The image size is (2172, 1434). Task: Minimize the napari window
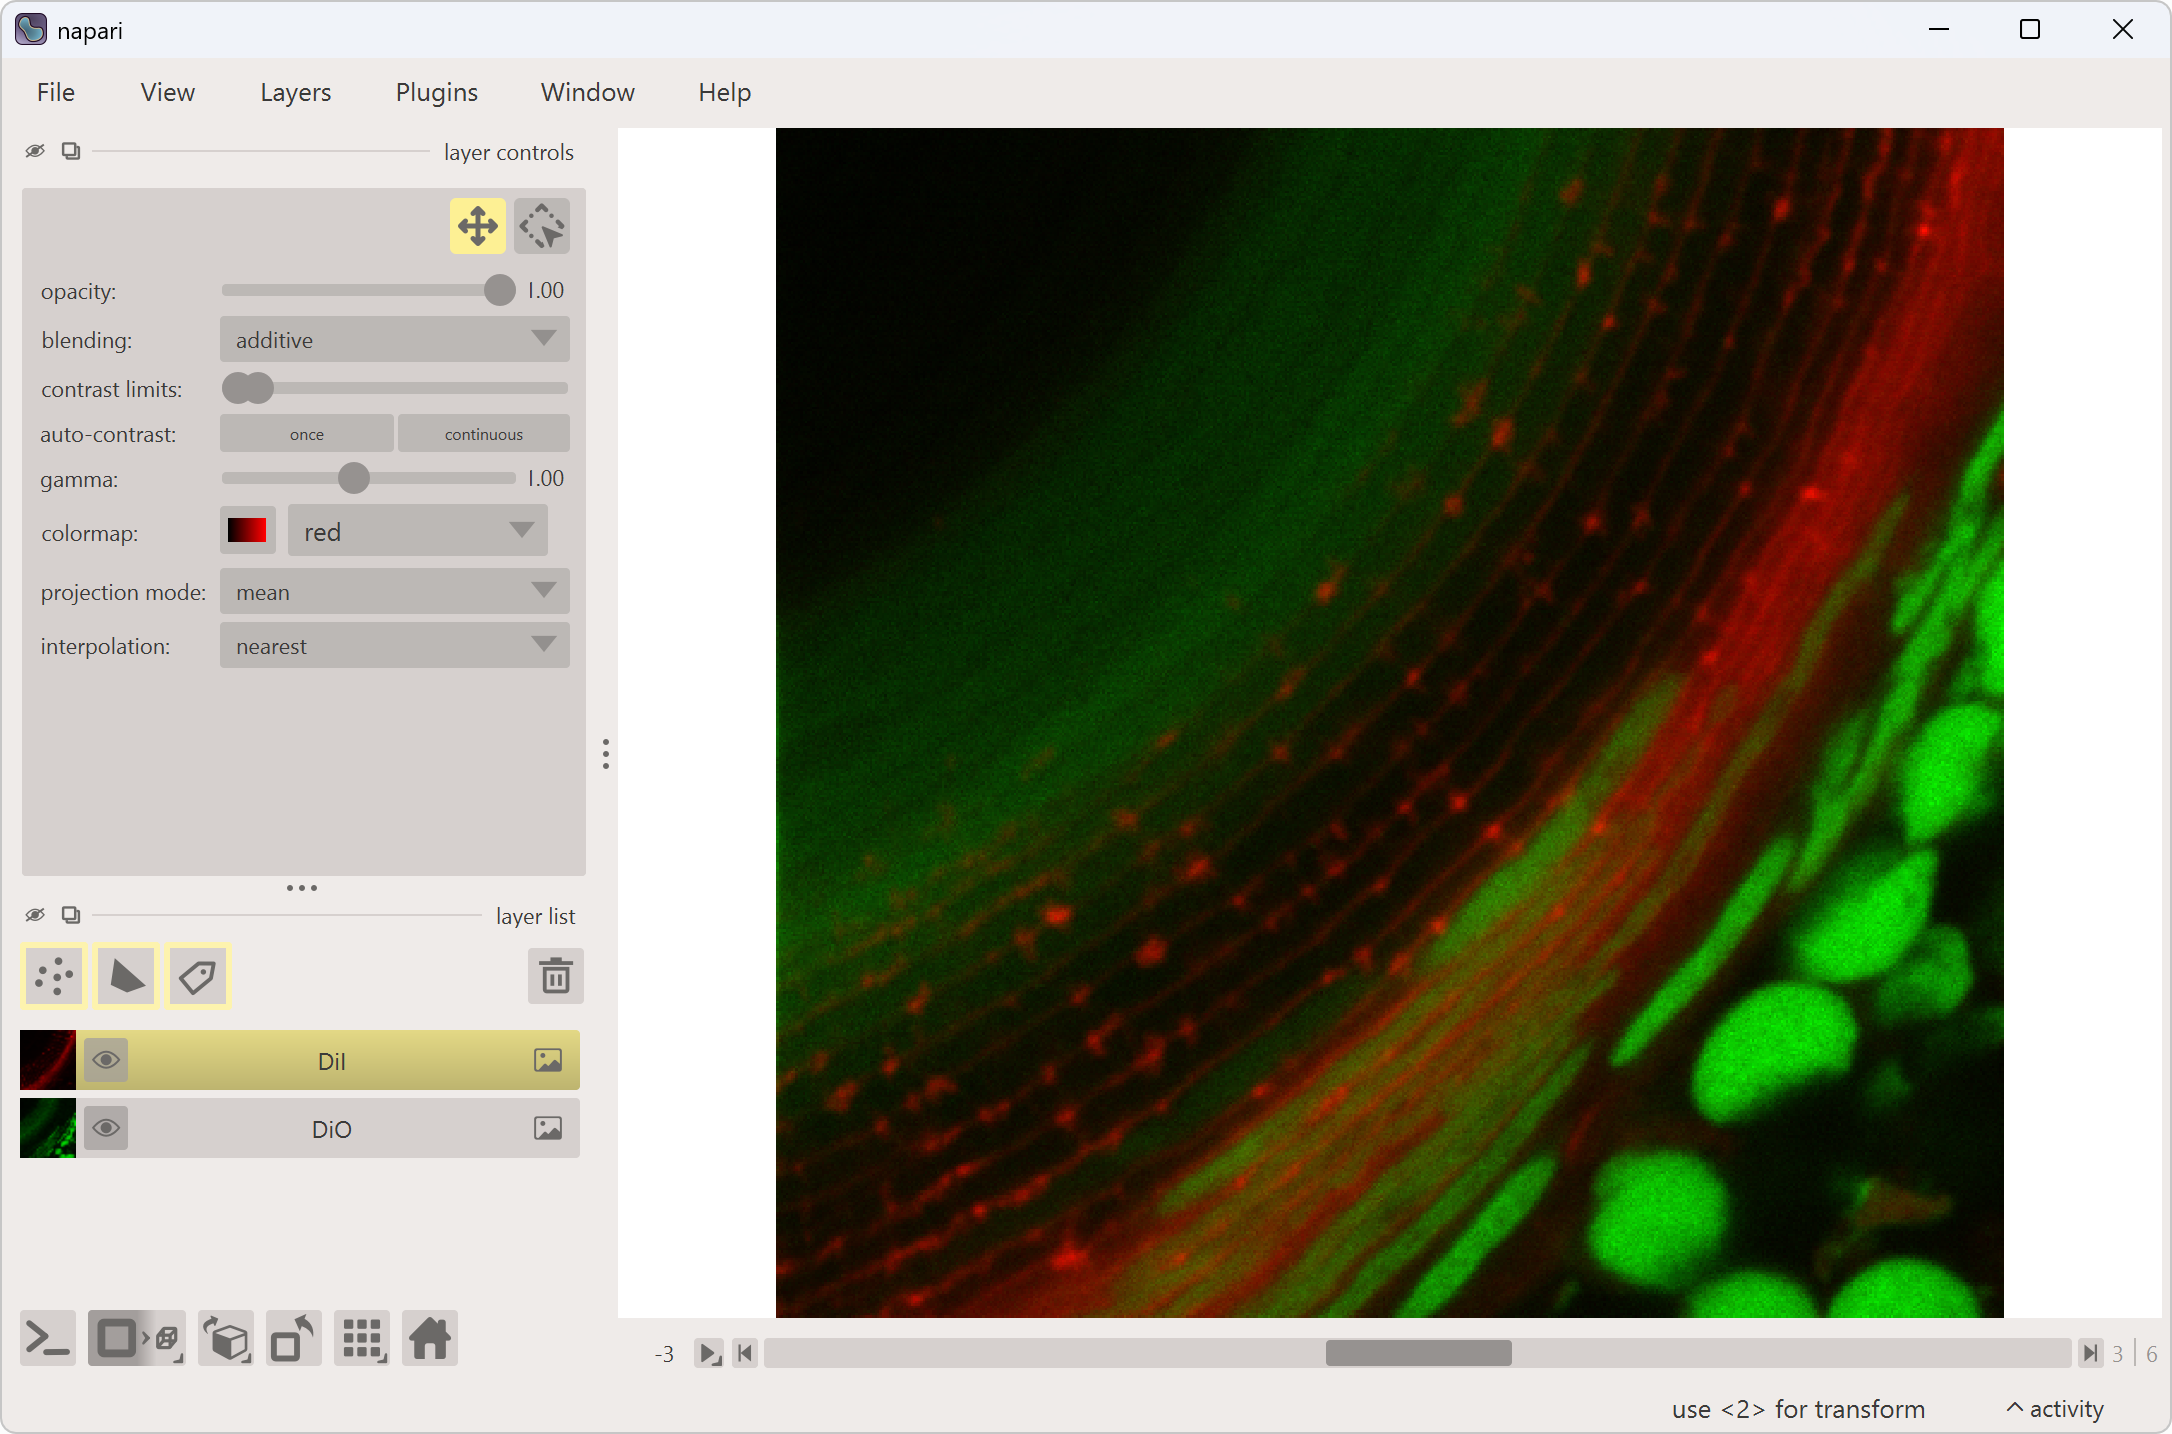1939,30
